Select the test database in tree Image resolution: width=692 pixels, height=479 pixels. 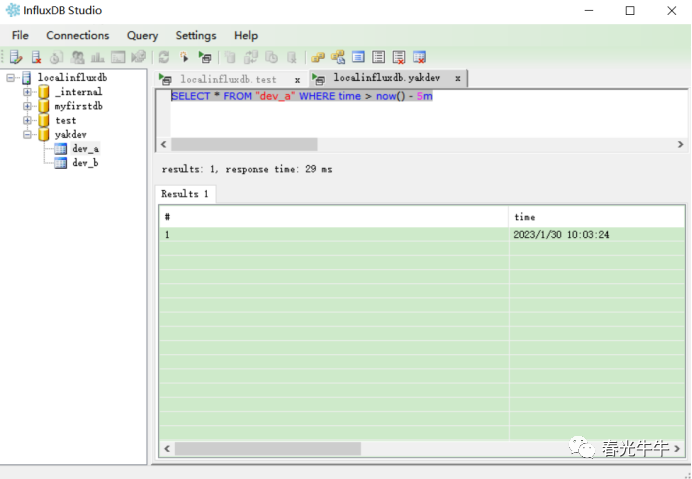tap(65, 121)
